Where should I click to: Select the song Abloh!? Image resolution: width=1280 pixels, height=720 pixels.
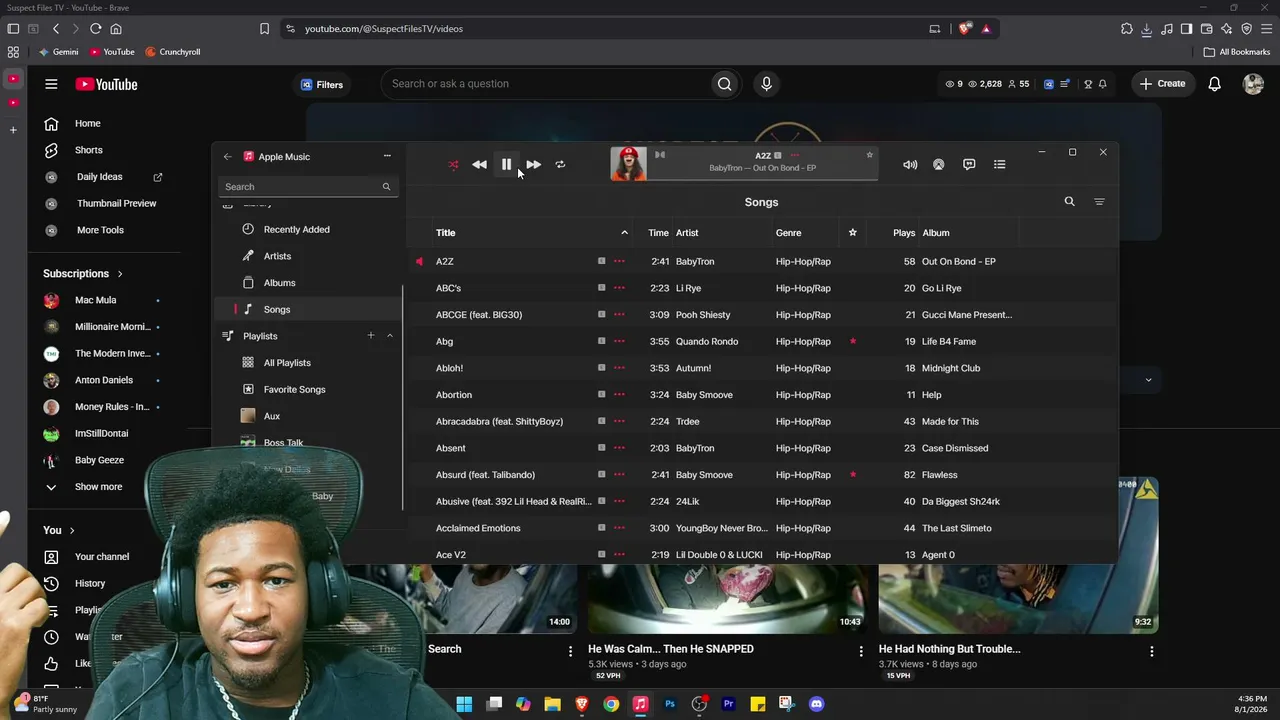(x=449, y=368)
